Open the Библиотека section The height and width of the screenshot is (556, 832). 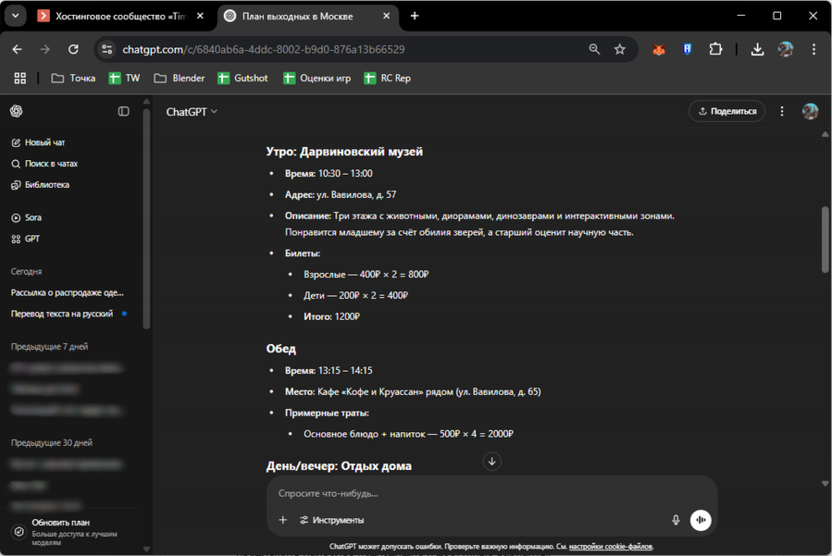tap(40, 185)
